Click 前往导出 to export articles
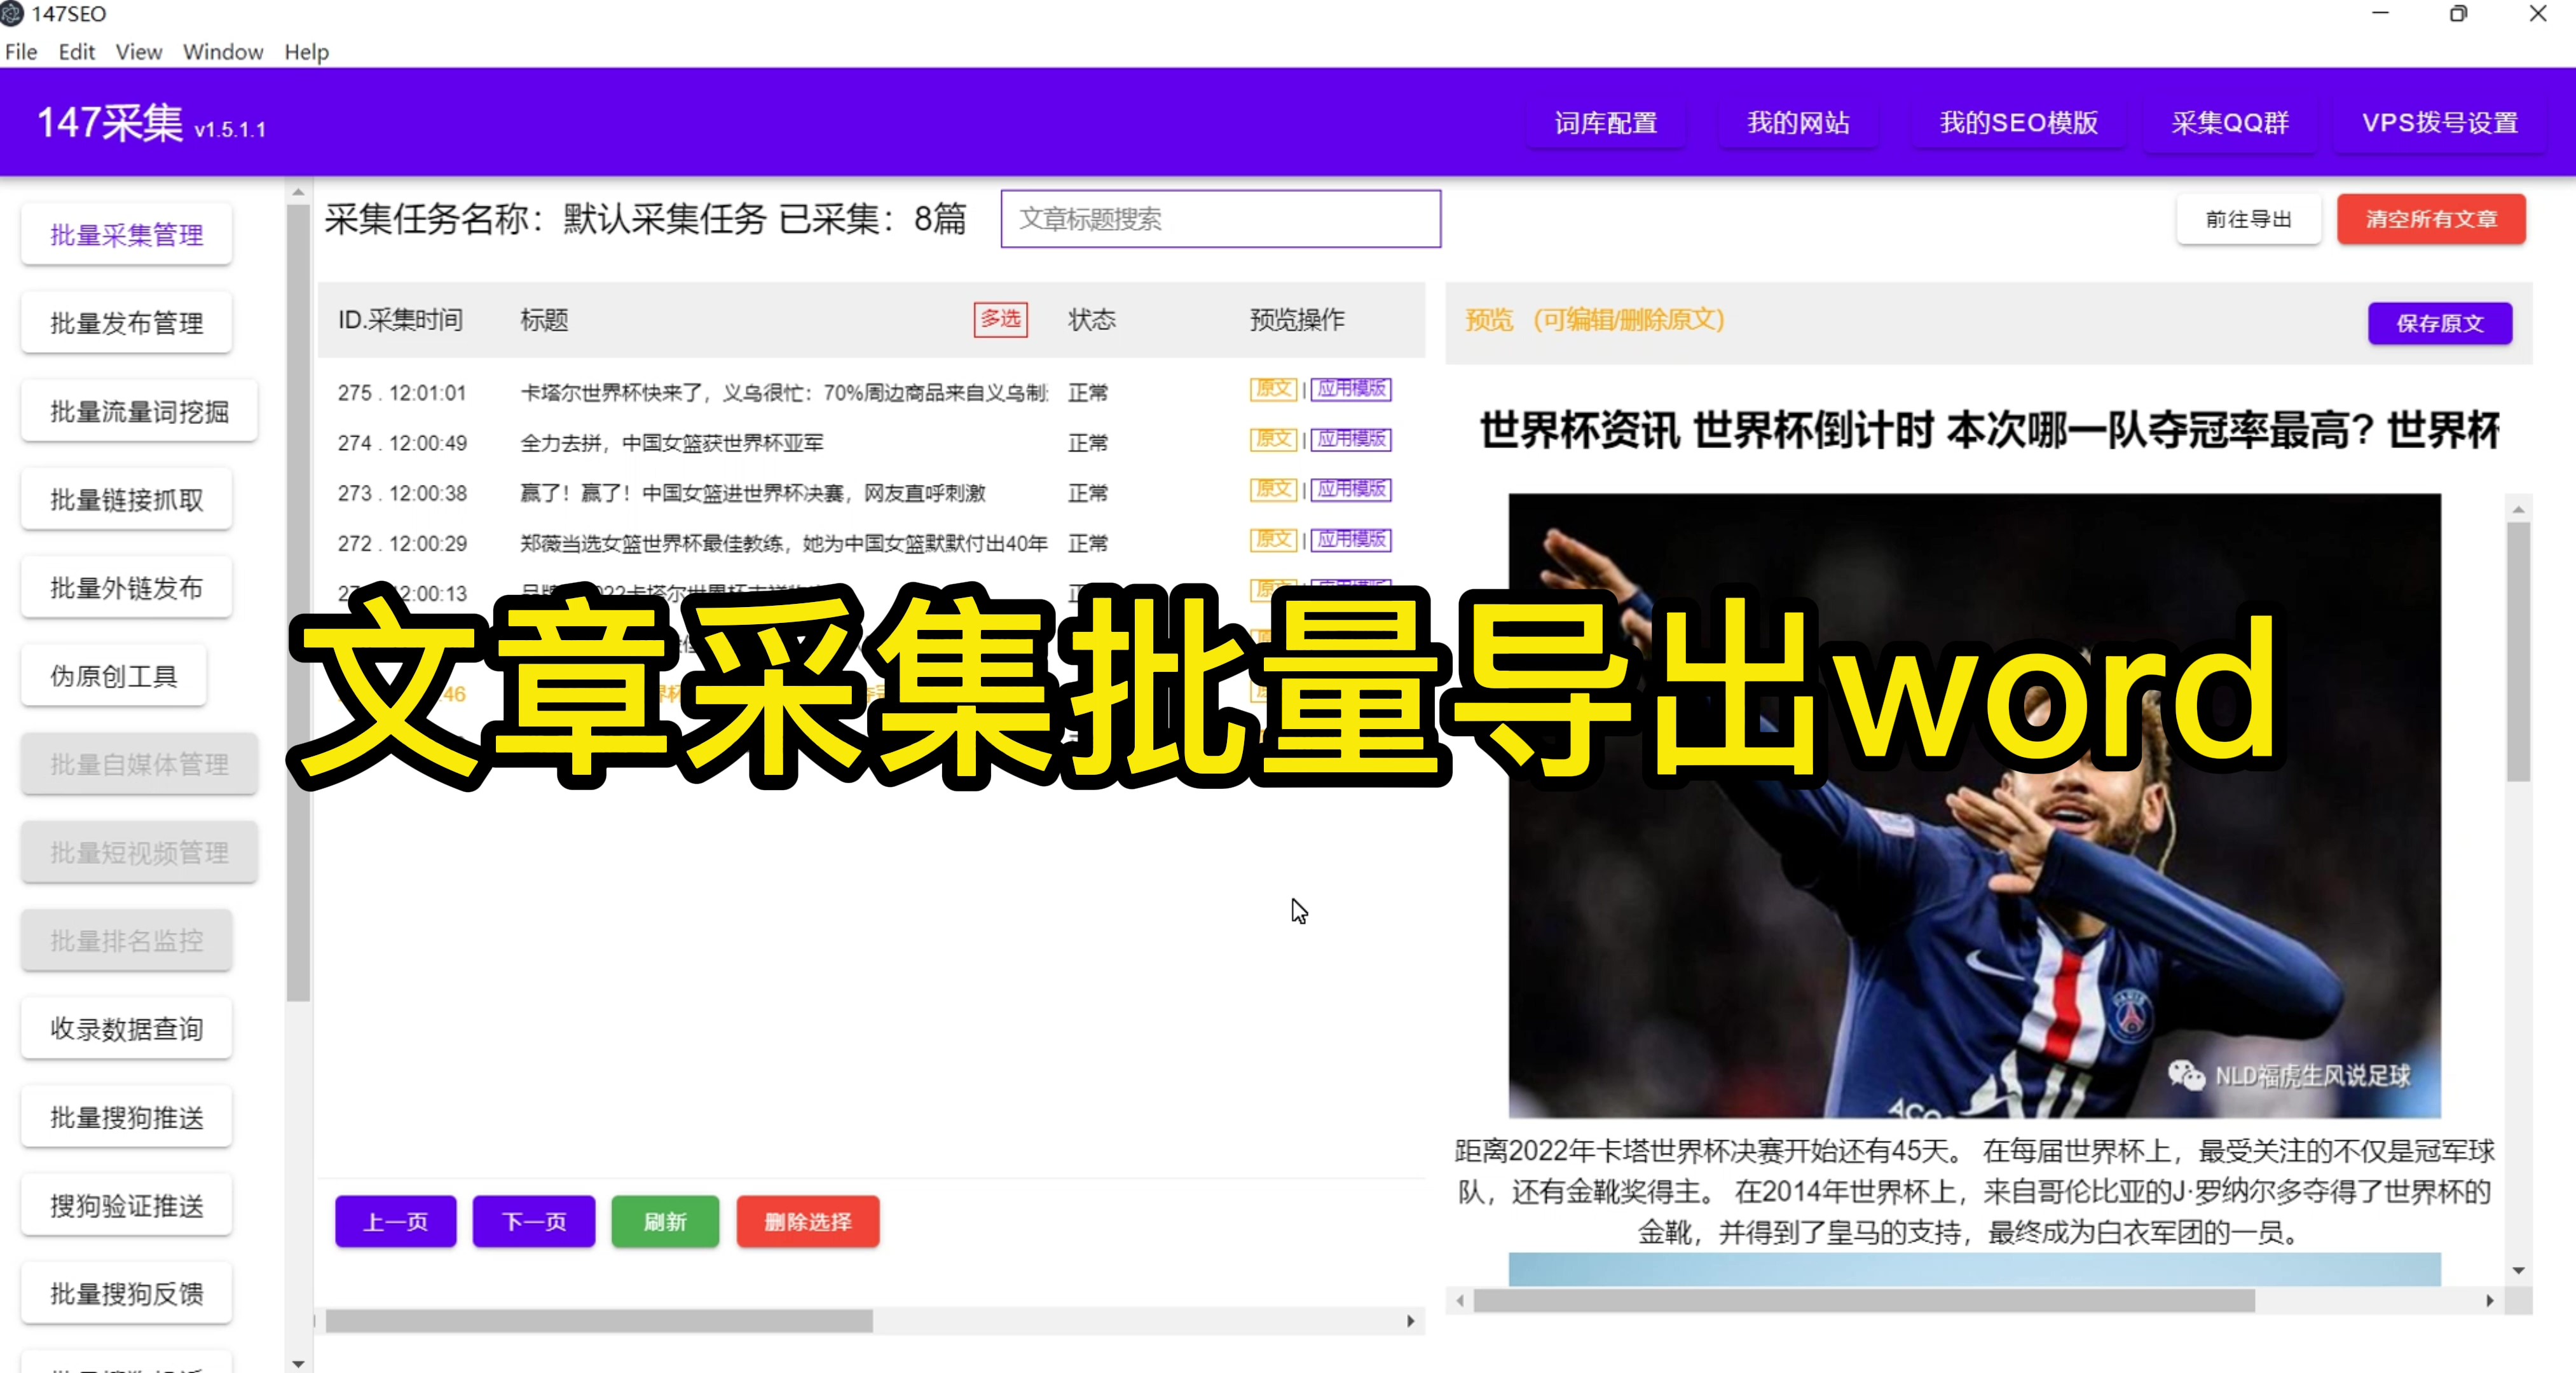Screen dimensions: 2576x1373 (2248, 219)
